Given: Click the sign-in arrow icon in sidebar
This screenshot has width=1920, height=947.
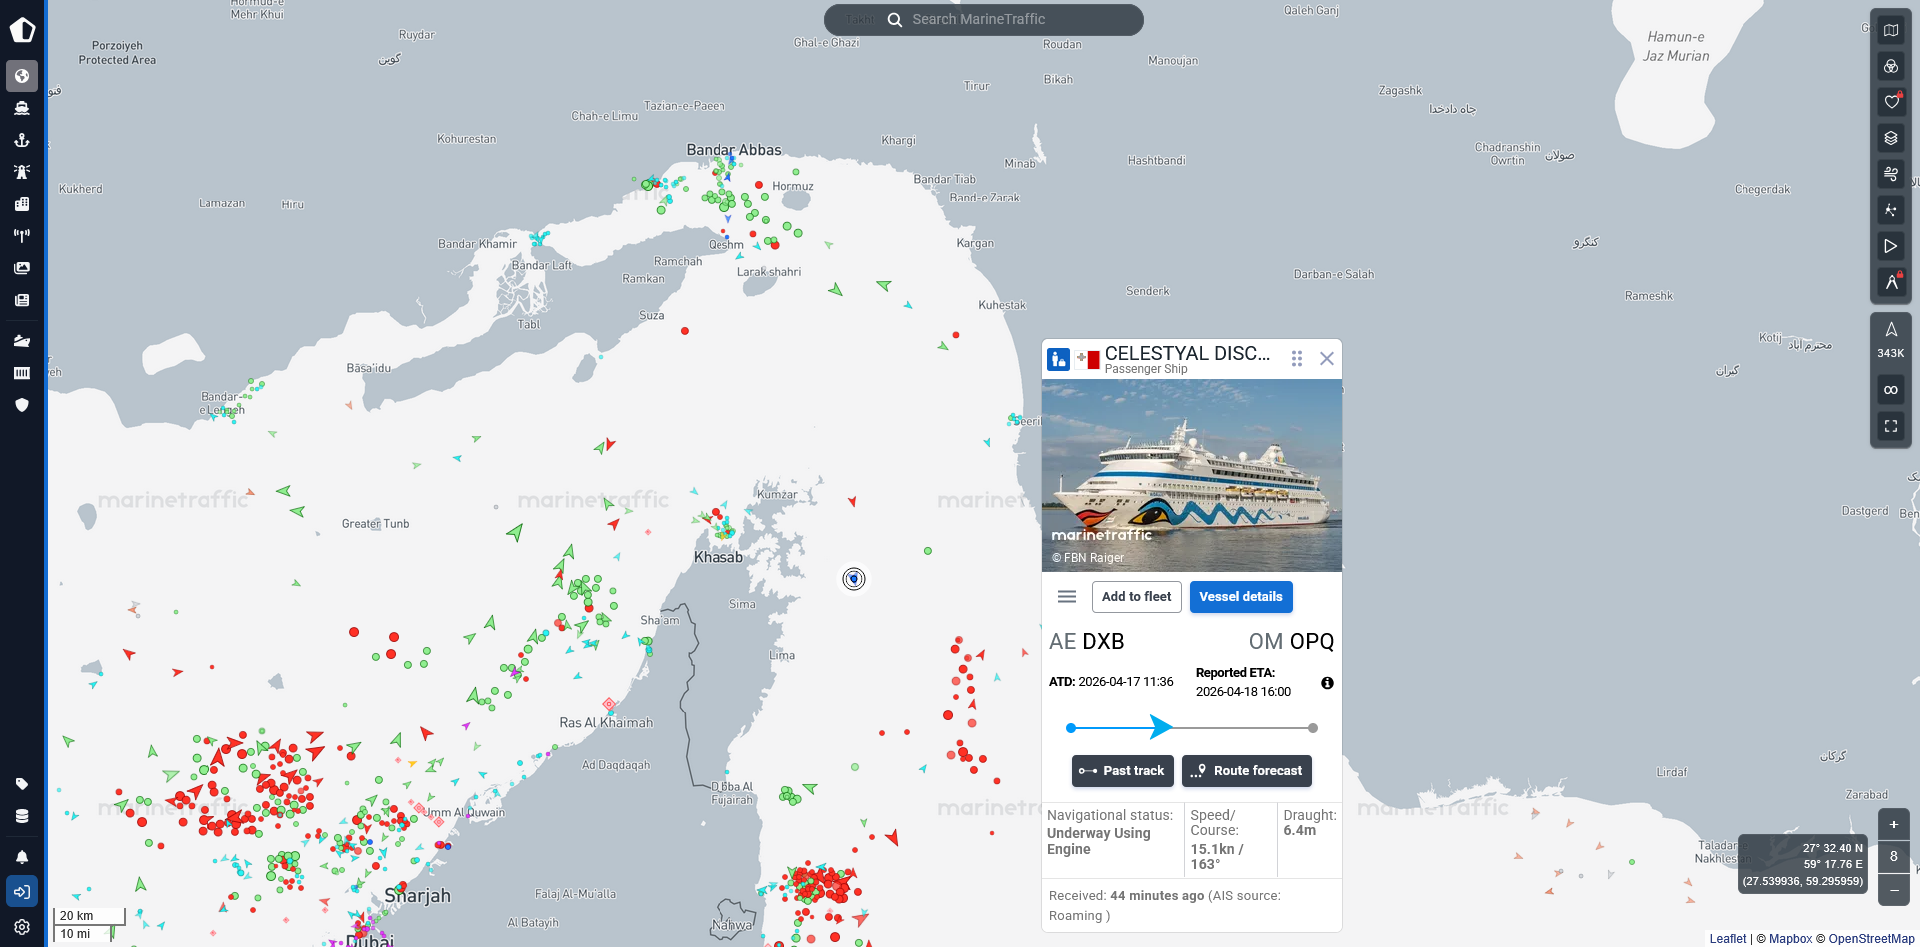Looking at the screenshot, I should coord(22,891).
